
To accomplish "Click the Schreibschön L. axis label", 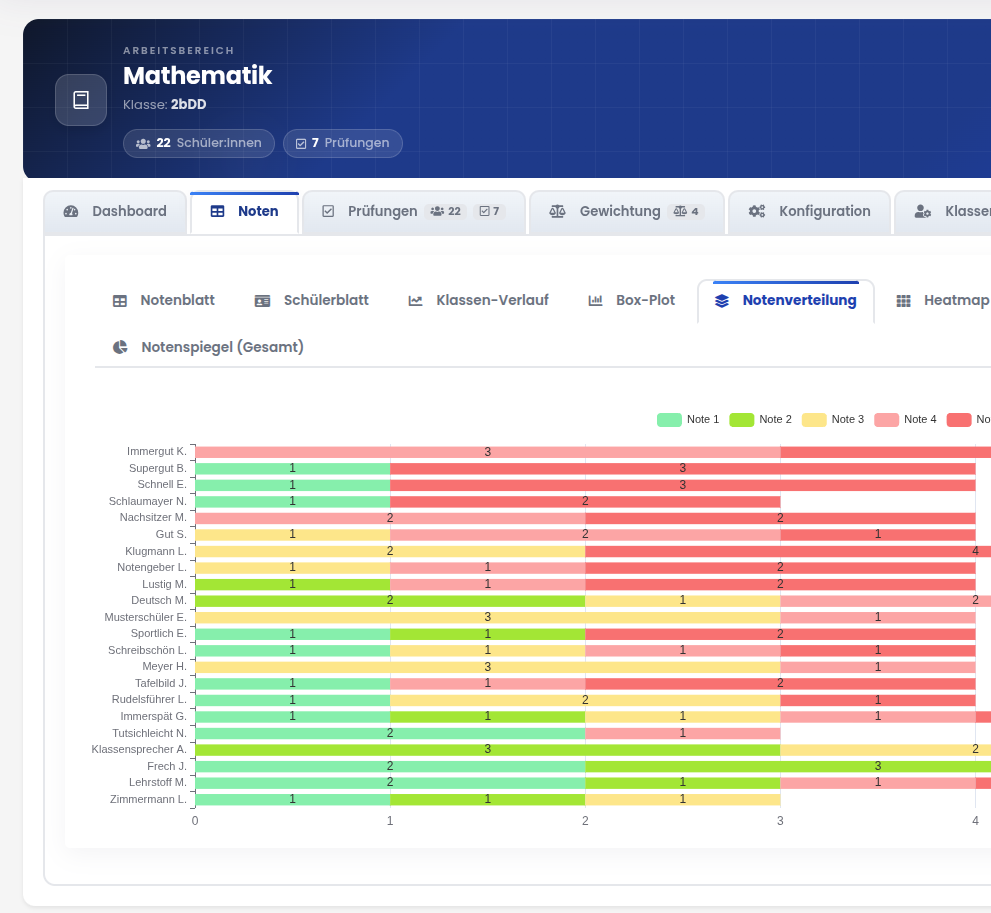I will click(x=147, y=650).
